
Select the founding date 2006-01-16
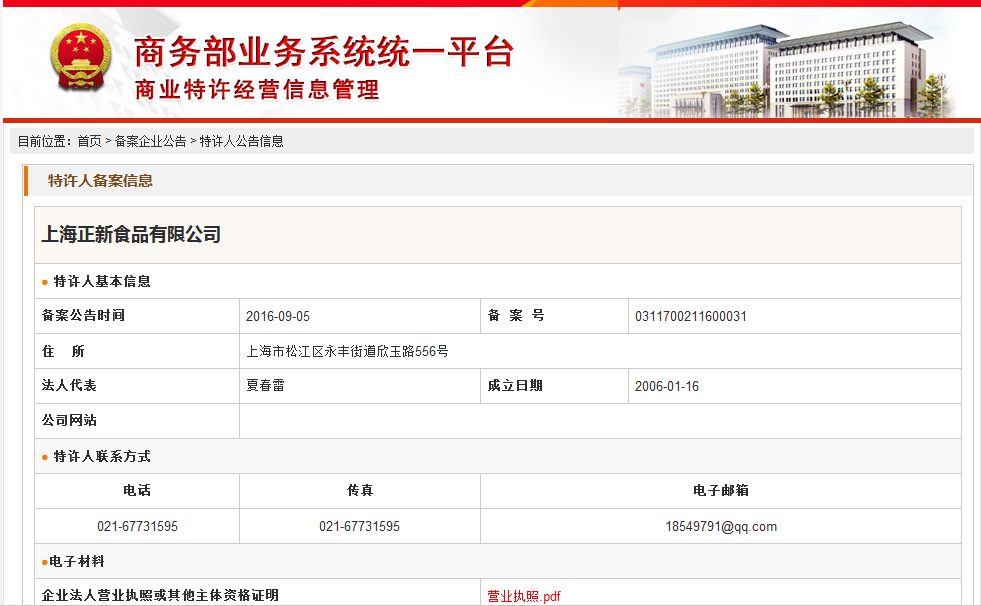tap(667, 386)
